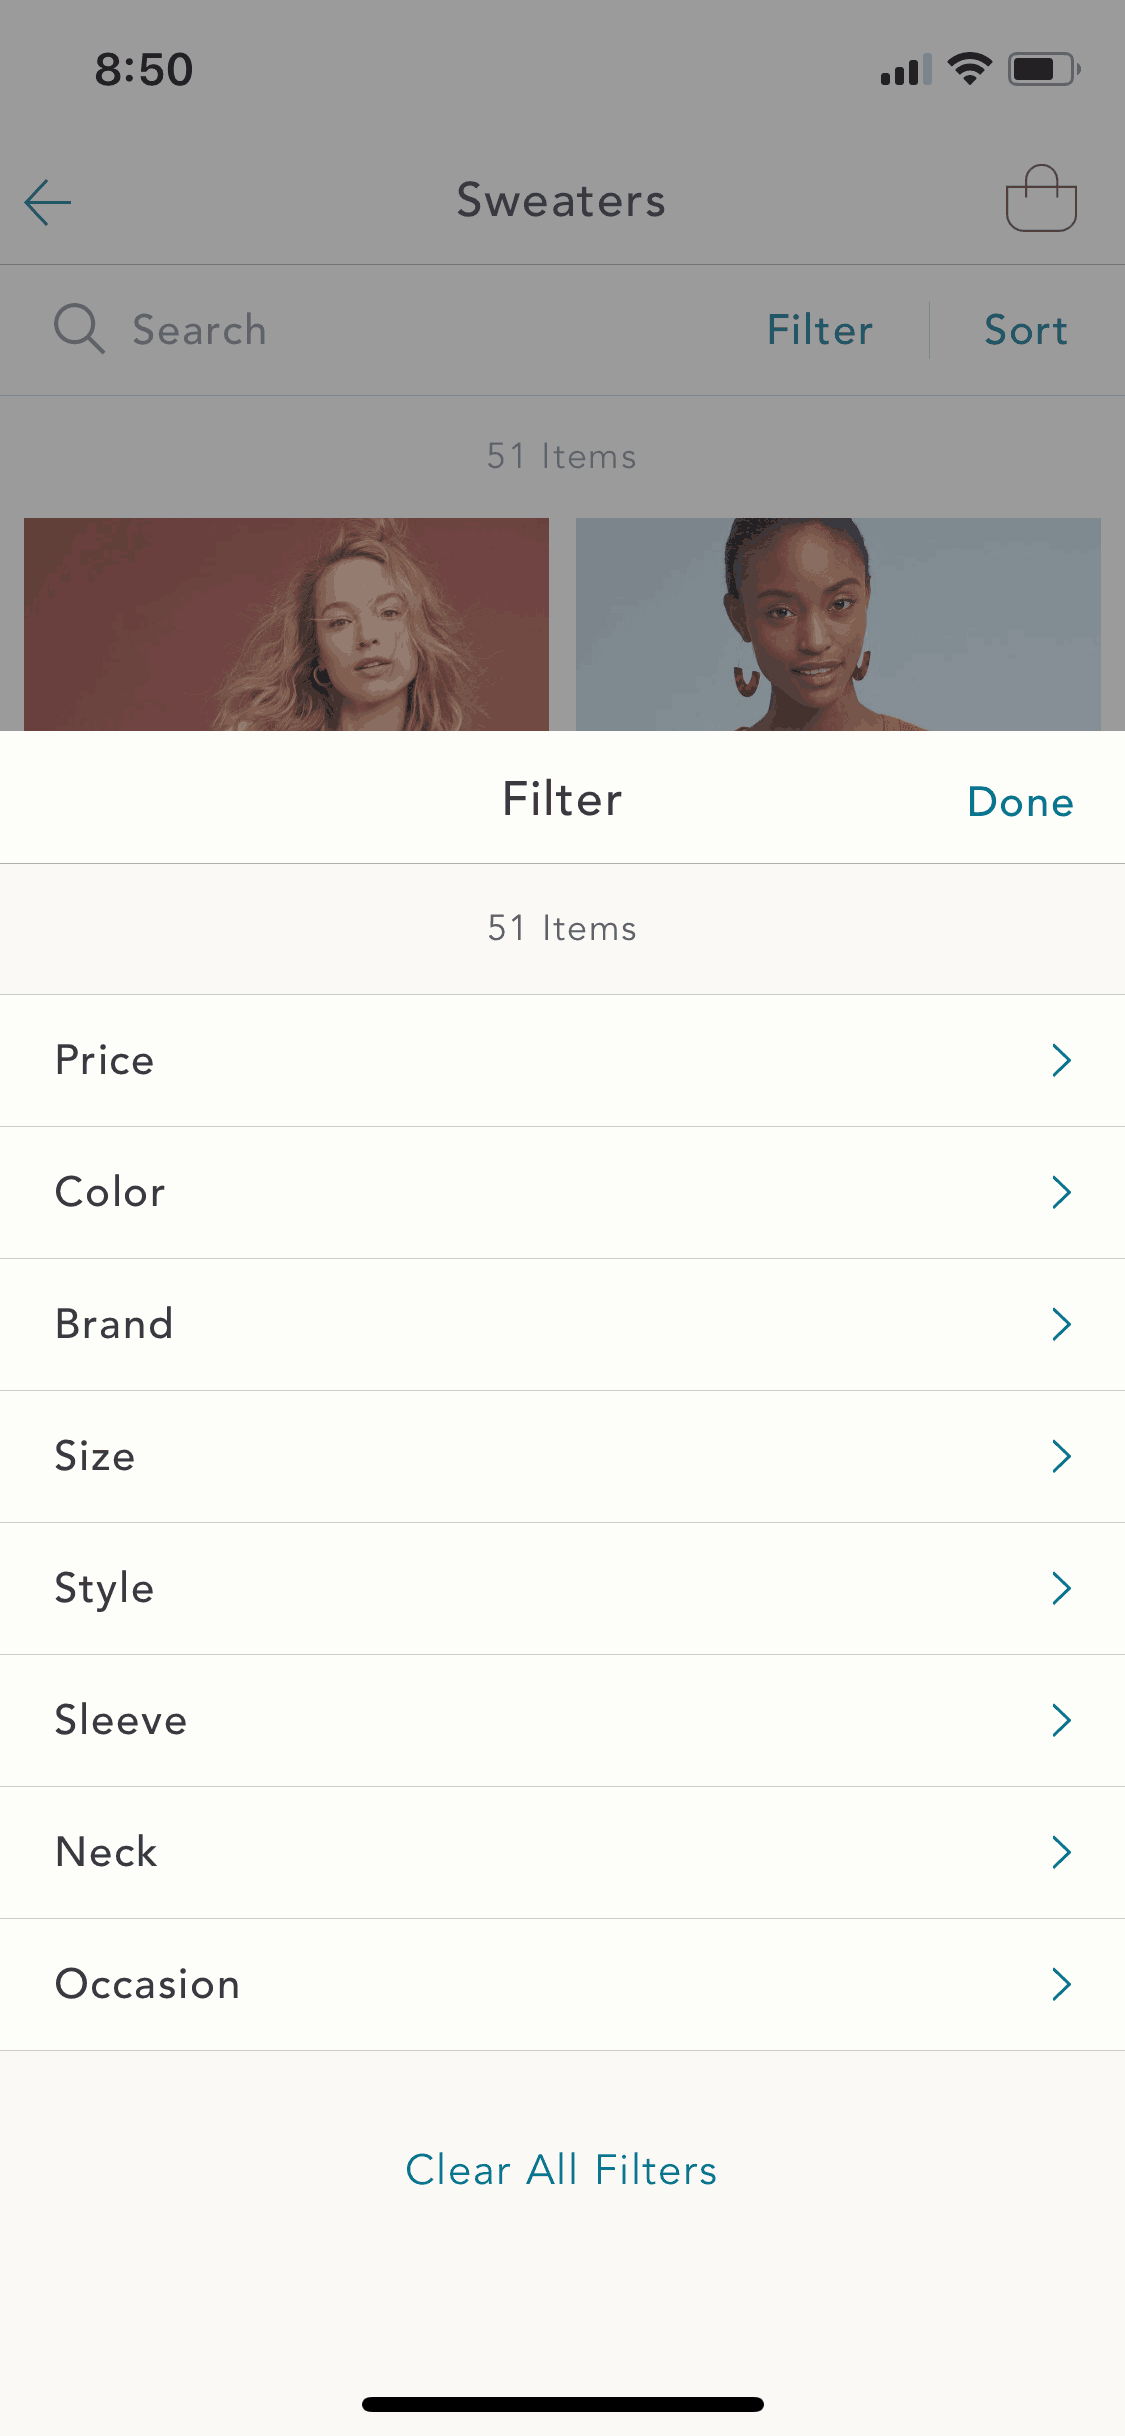This screenshot has width=1125, height=2436.
Task: Select Clear All Filters
Action: pyautogui.click(x=561, y=2170)
